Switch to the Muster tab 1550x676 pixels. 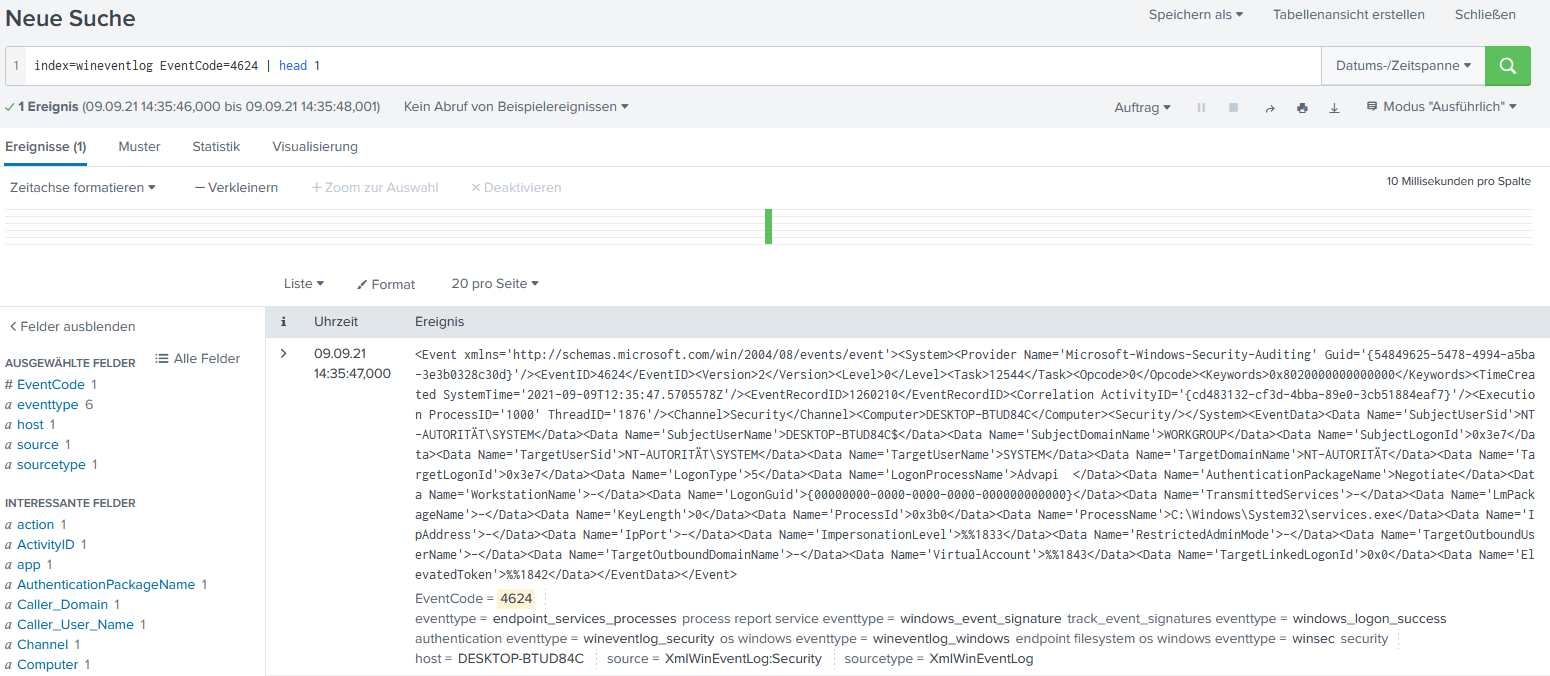[139, 146]
